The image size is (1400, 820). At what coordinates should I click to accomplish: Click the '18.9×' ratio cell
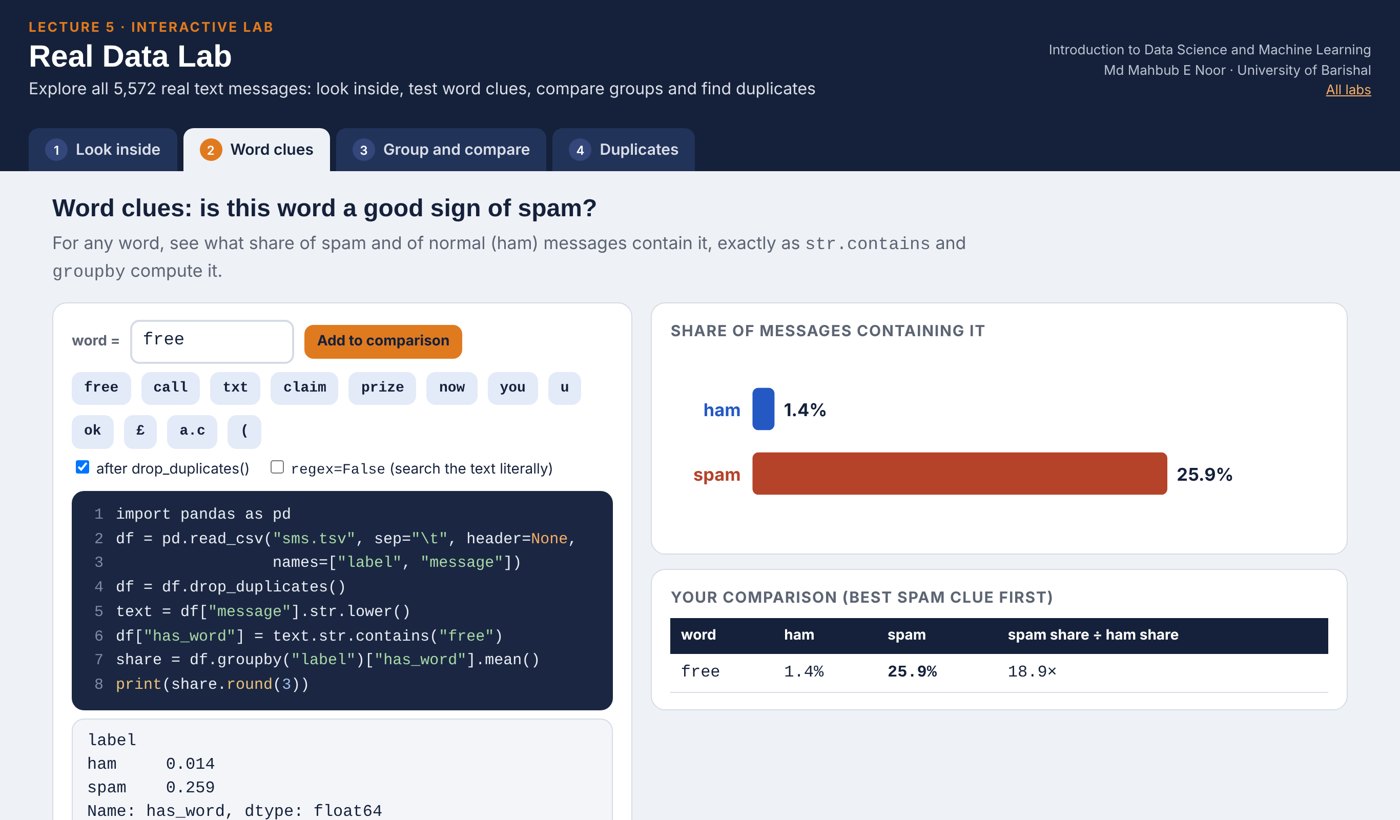click(x=1032, y=672)
